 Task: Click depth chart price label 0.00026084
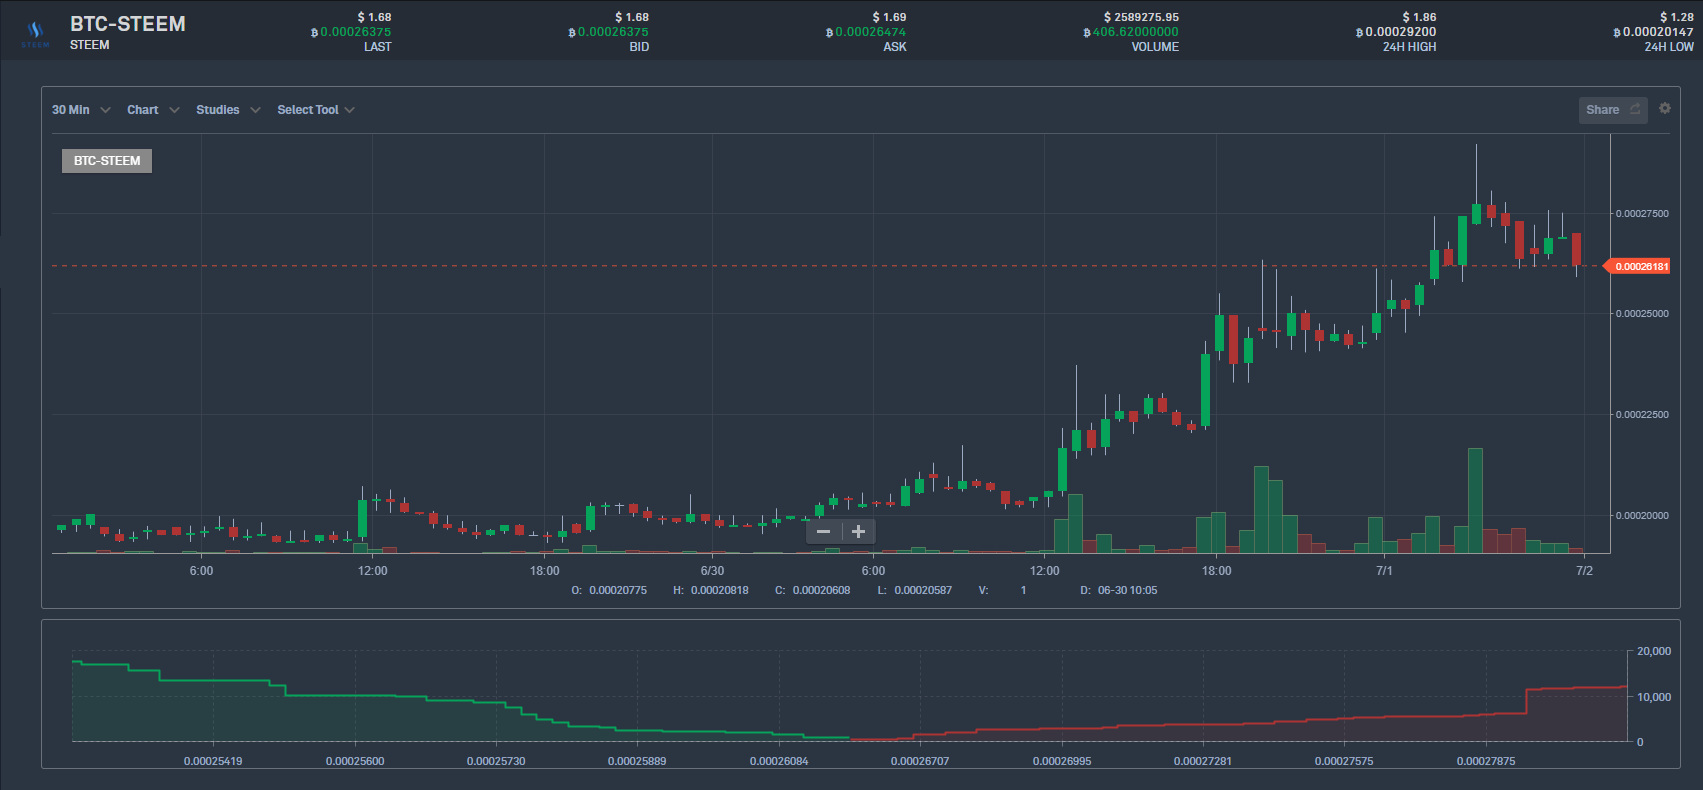(x=779, y=761)
